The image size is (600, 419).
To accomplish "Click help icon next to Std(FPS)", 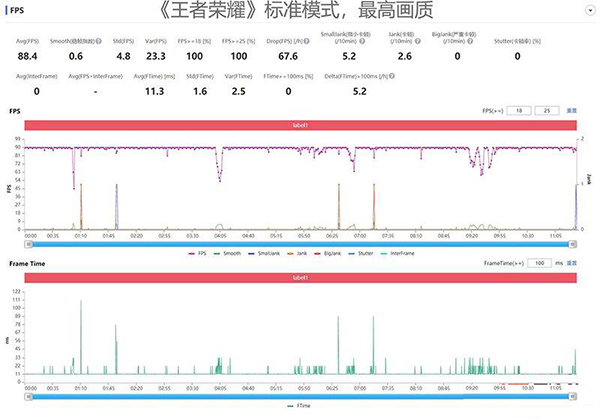I will click(x=135, y=41).
